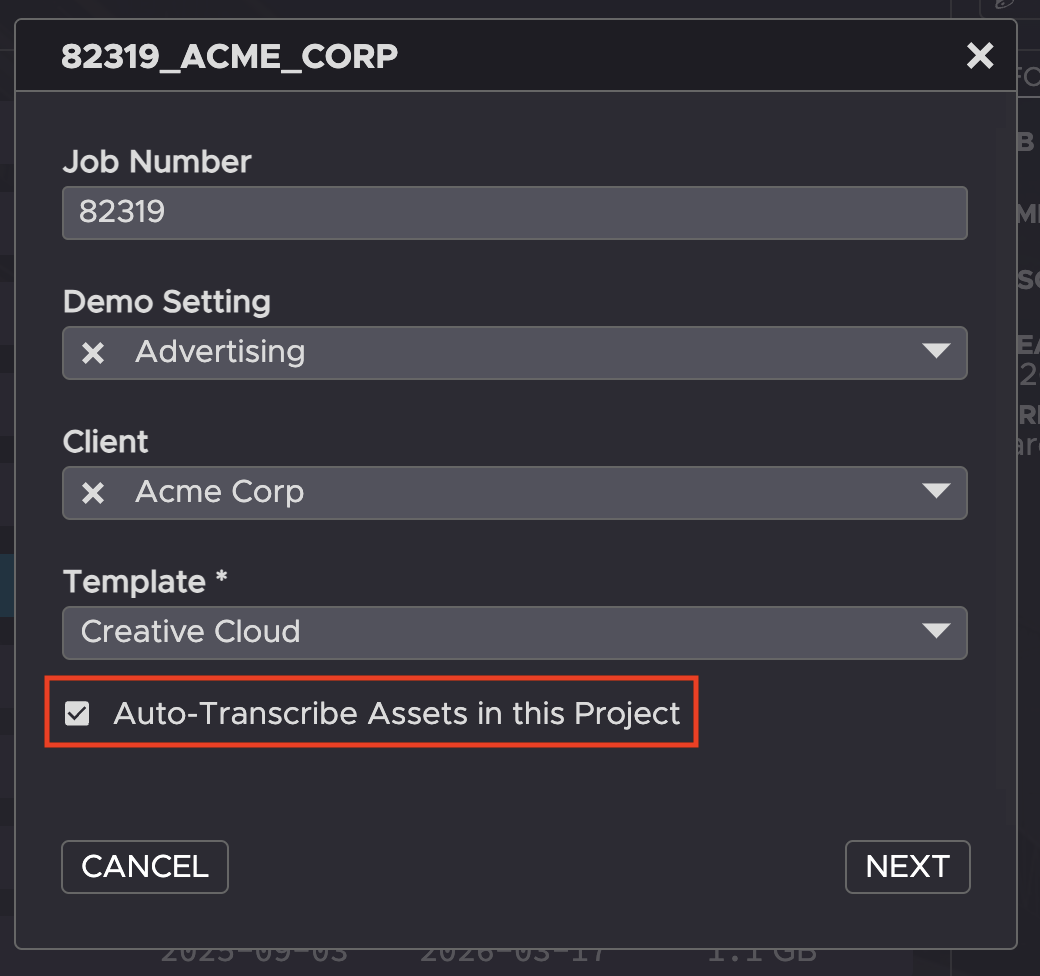Screen dimensions: 1040x976
Task: Select the Advertising value in Demo Setting
Action: pos(220,352)
